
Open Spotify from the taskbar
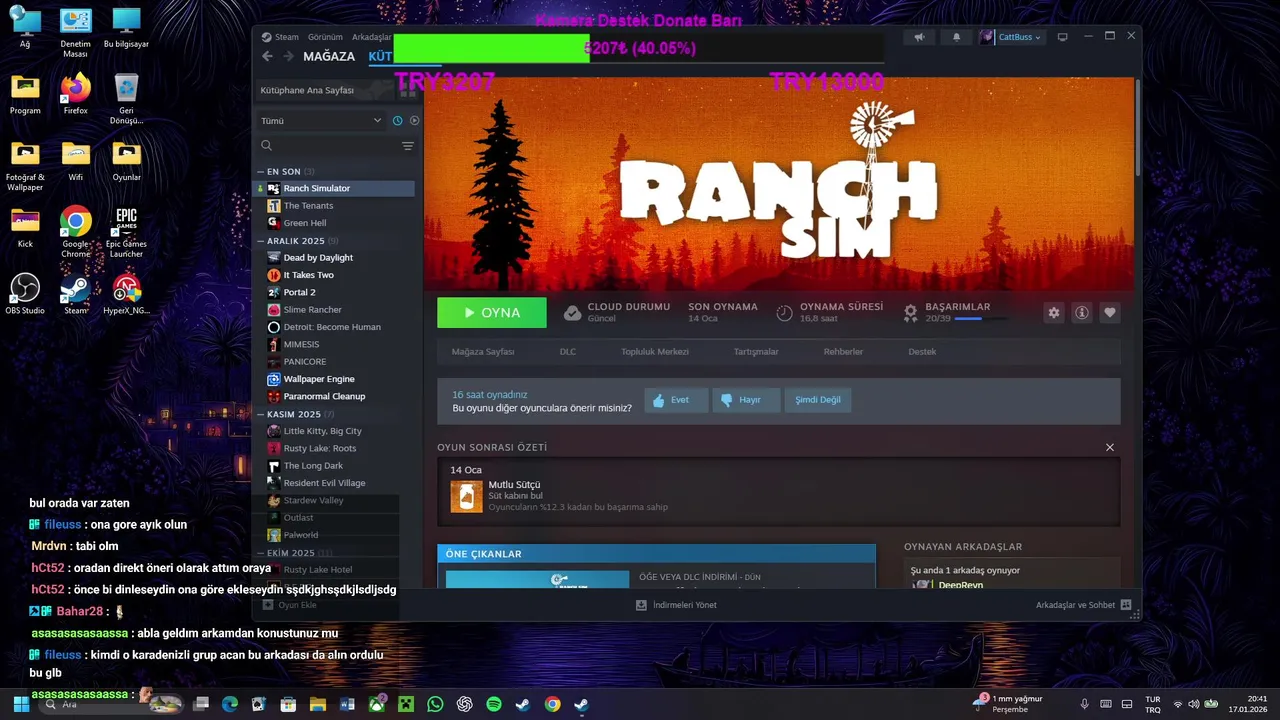pyautogui.click(x=494, y=704)
